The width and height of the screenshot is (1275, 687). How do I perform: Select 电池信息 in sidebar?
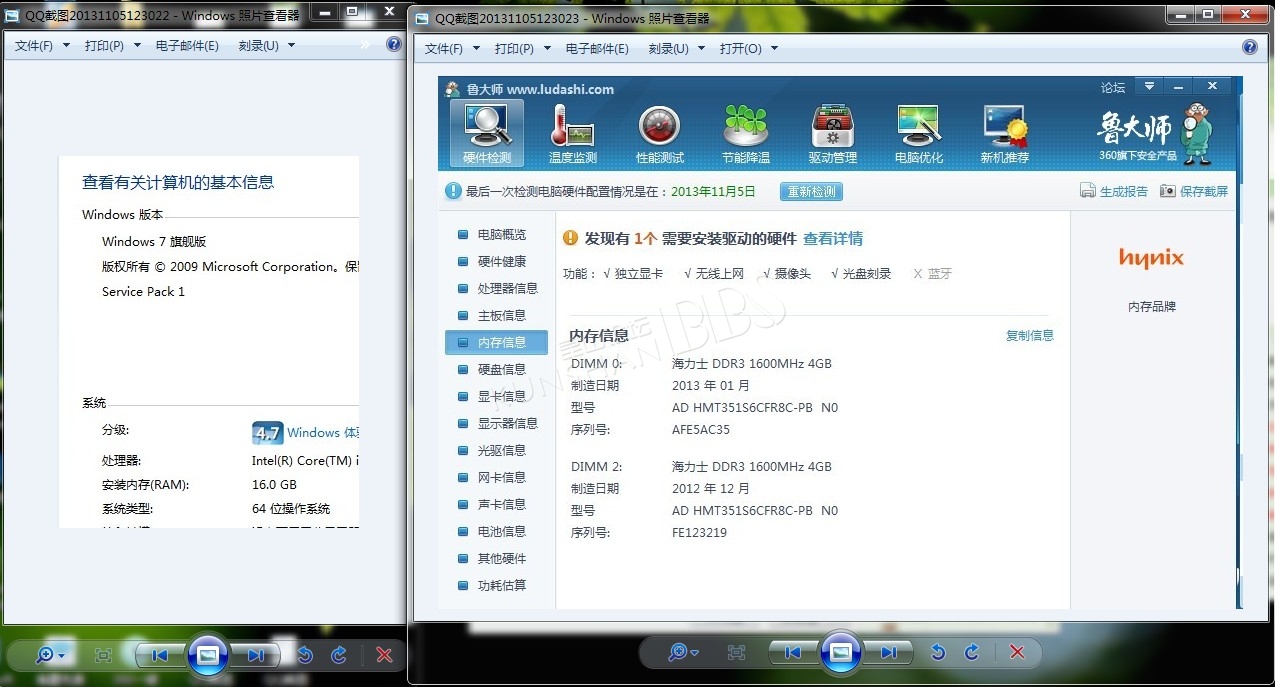coord(498,531)
